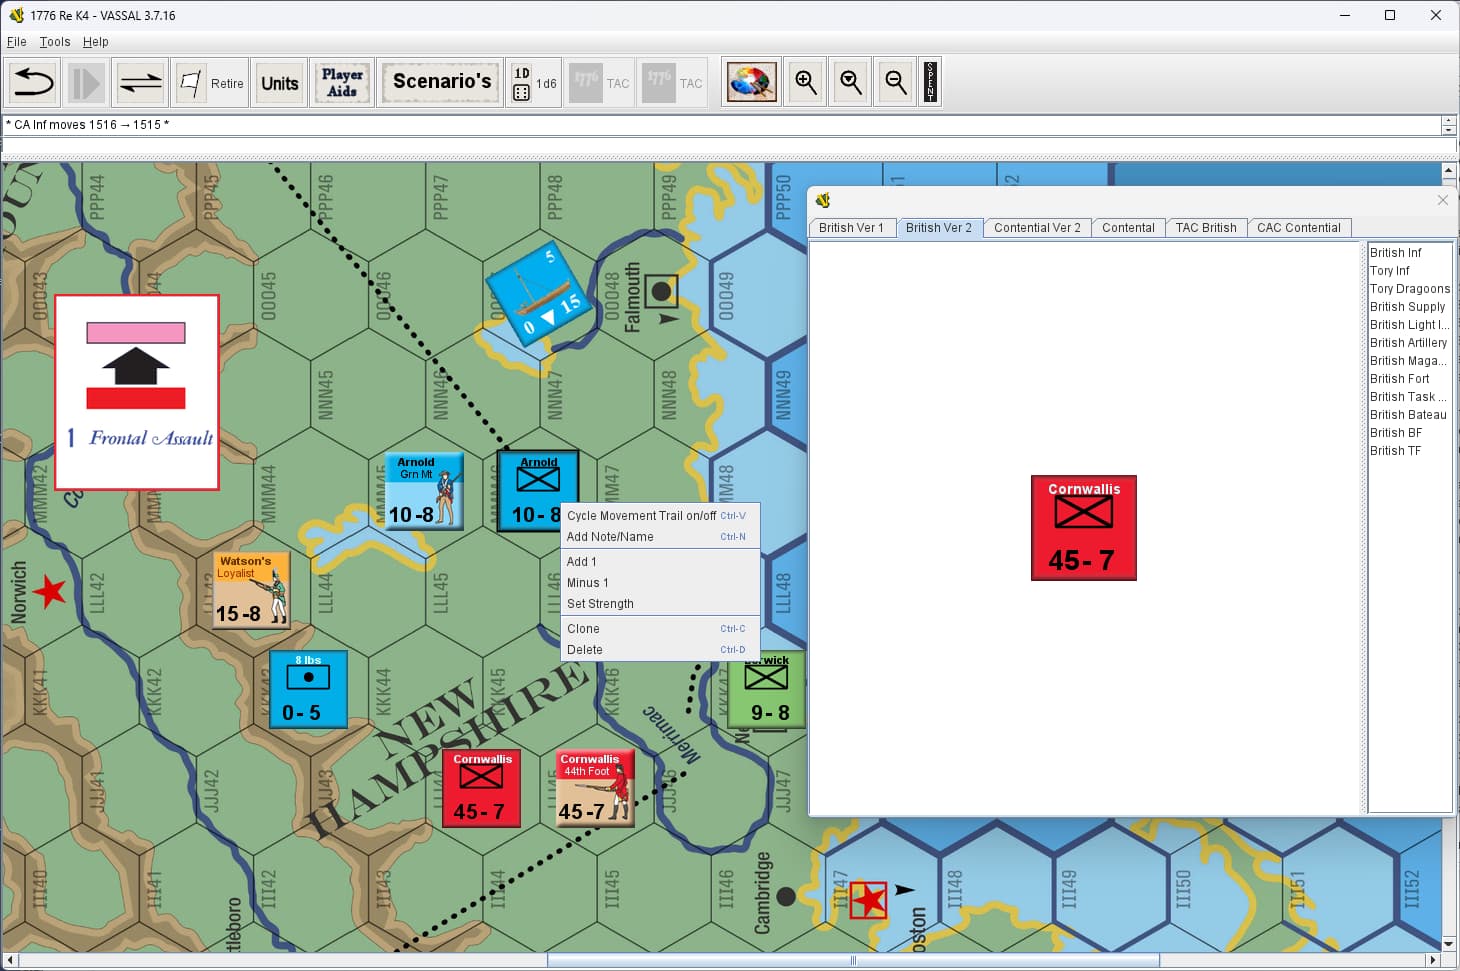Open the Scenario's button
The width and height of the screenshot is (1460, 971).
(441, 82)
